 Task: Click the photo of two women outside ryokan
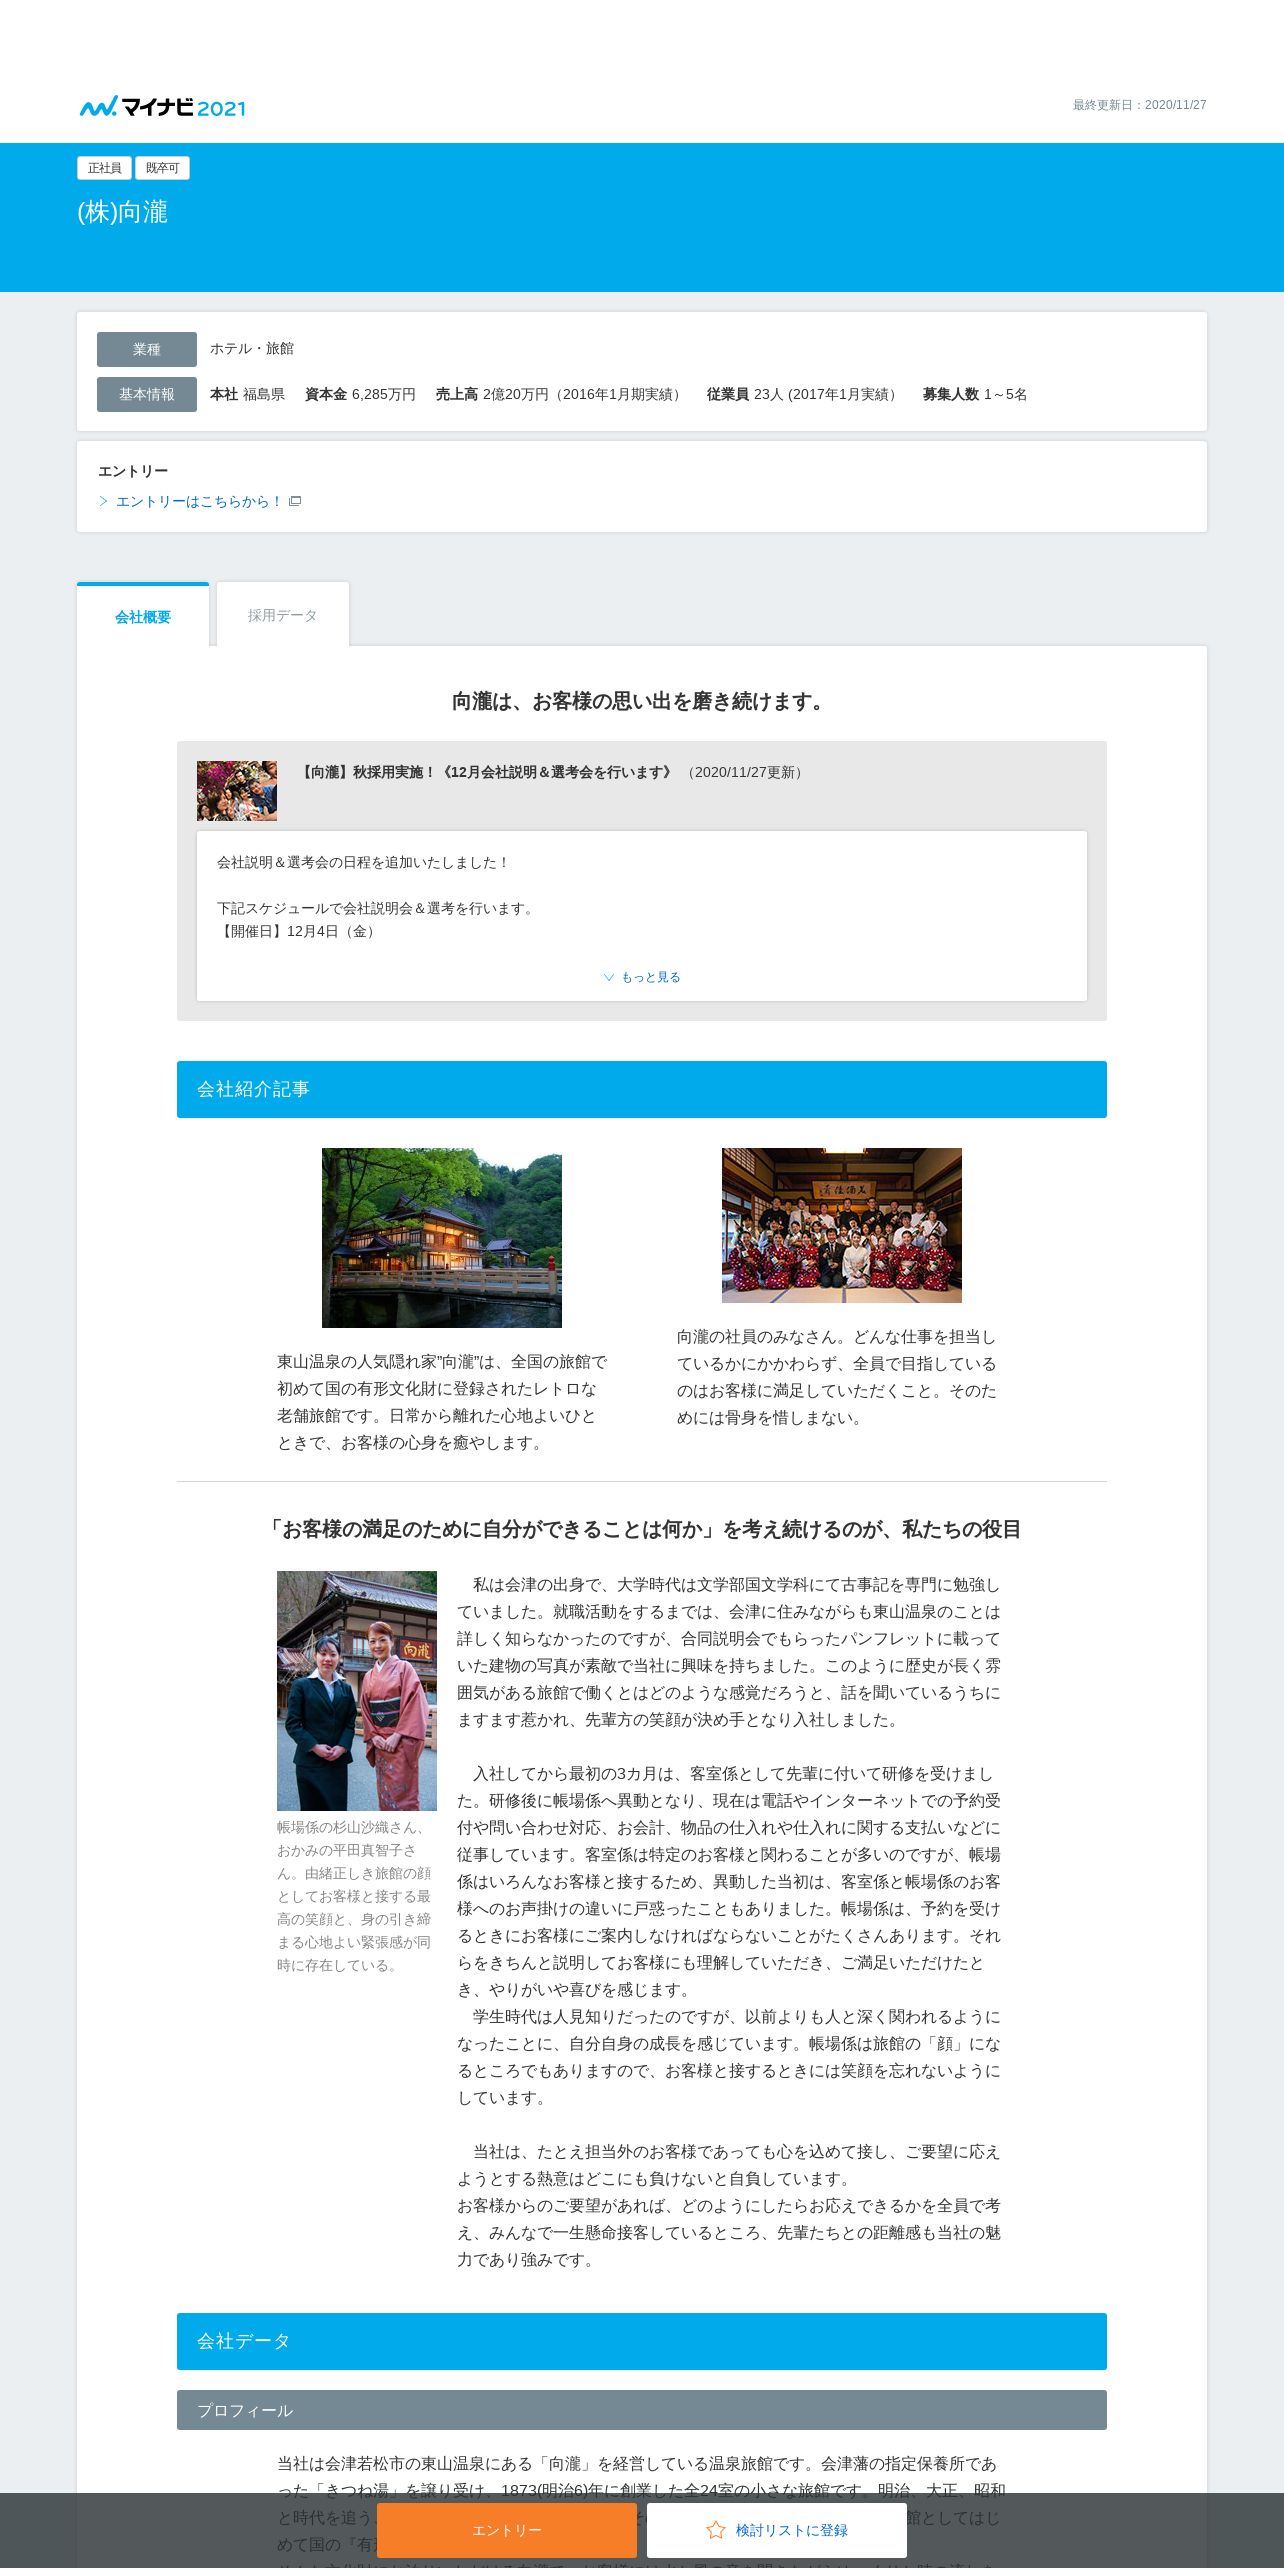(x=357, y=1691)
